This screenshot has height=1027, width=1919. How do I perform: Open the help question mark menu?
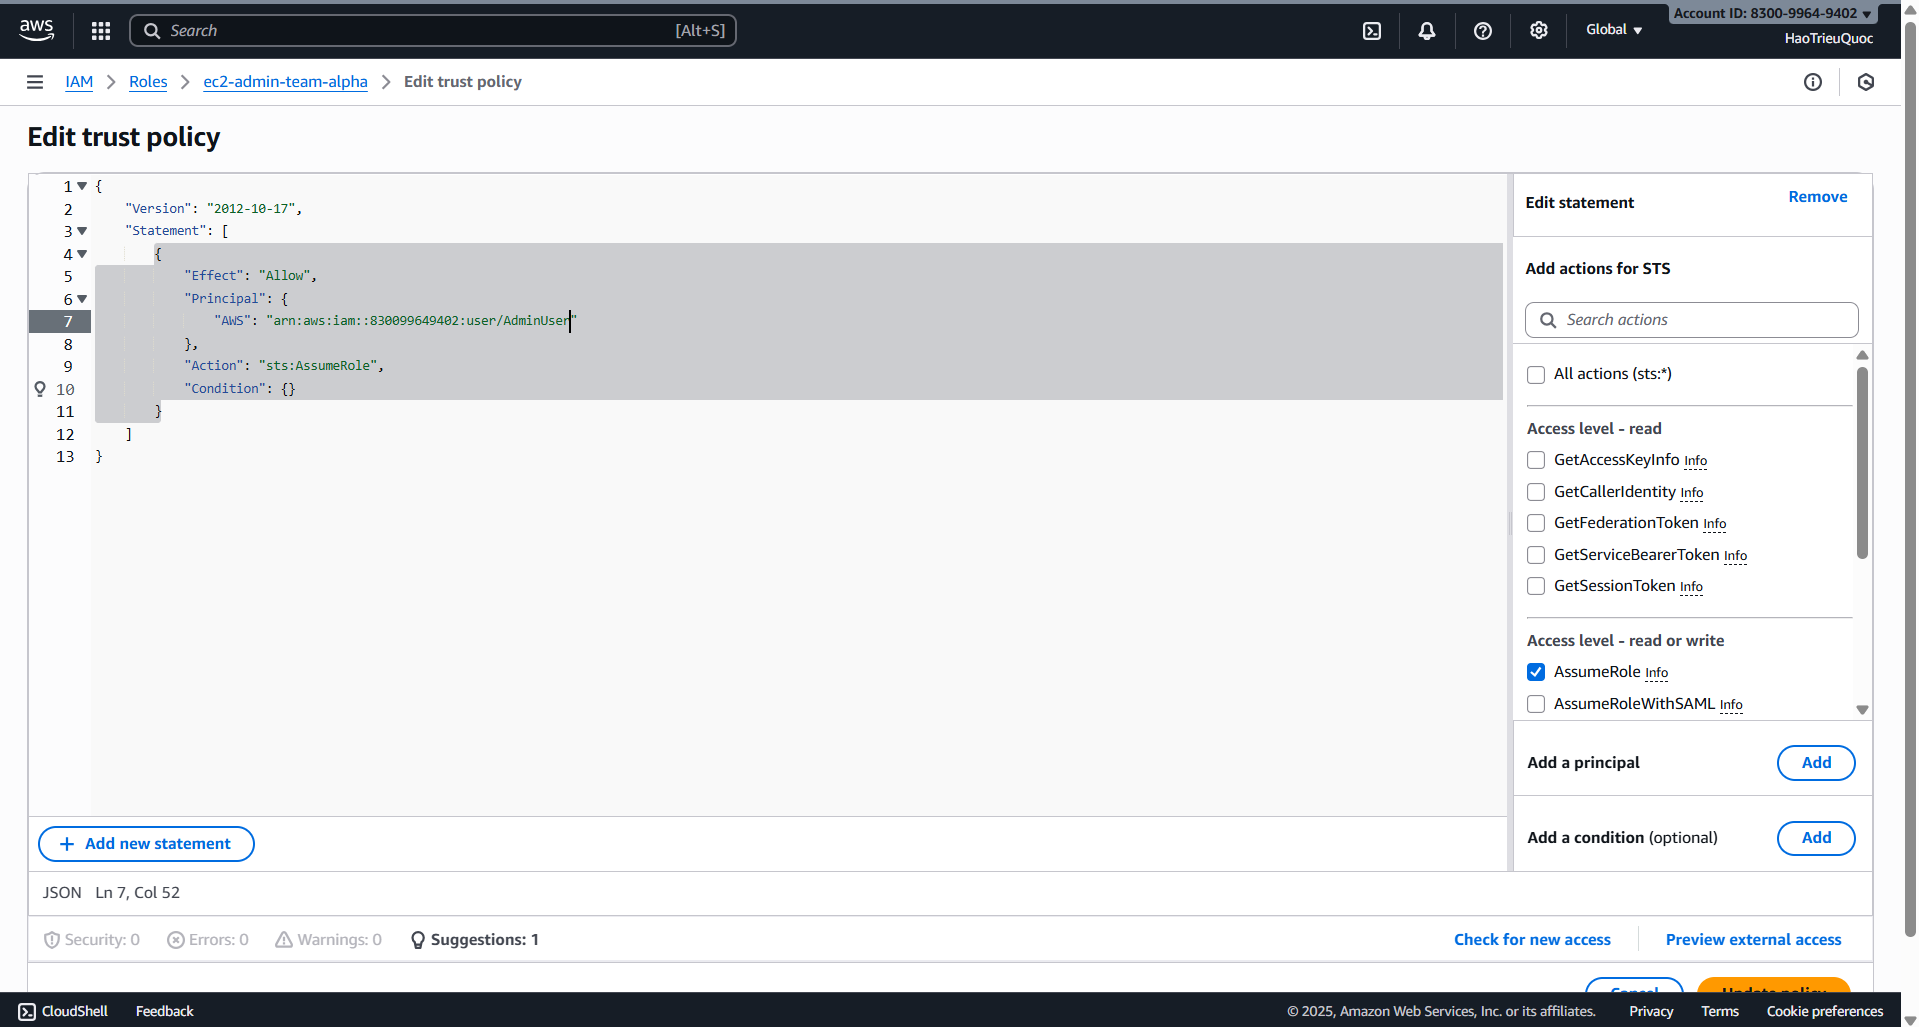1483,31
